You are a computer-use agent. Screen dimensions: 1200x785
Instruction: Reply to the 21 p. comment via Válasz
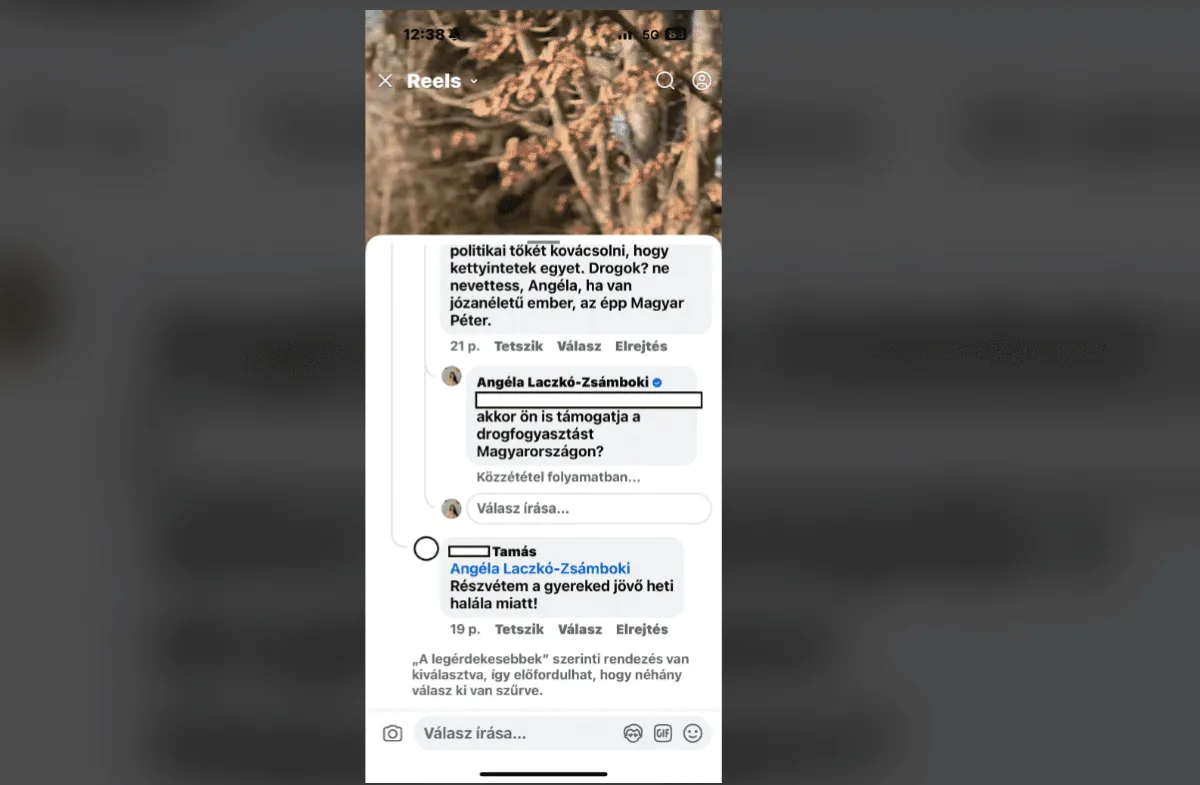tap(579, 346)
